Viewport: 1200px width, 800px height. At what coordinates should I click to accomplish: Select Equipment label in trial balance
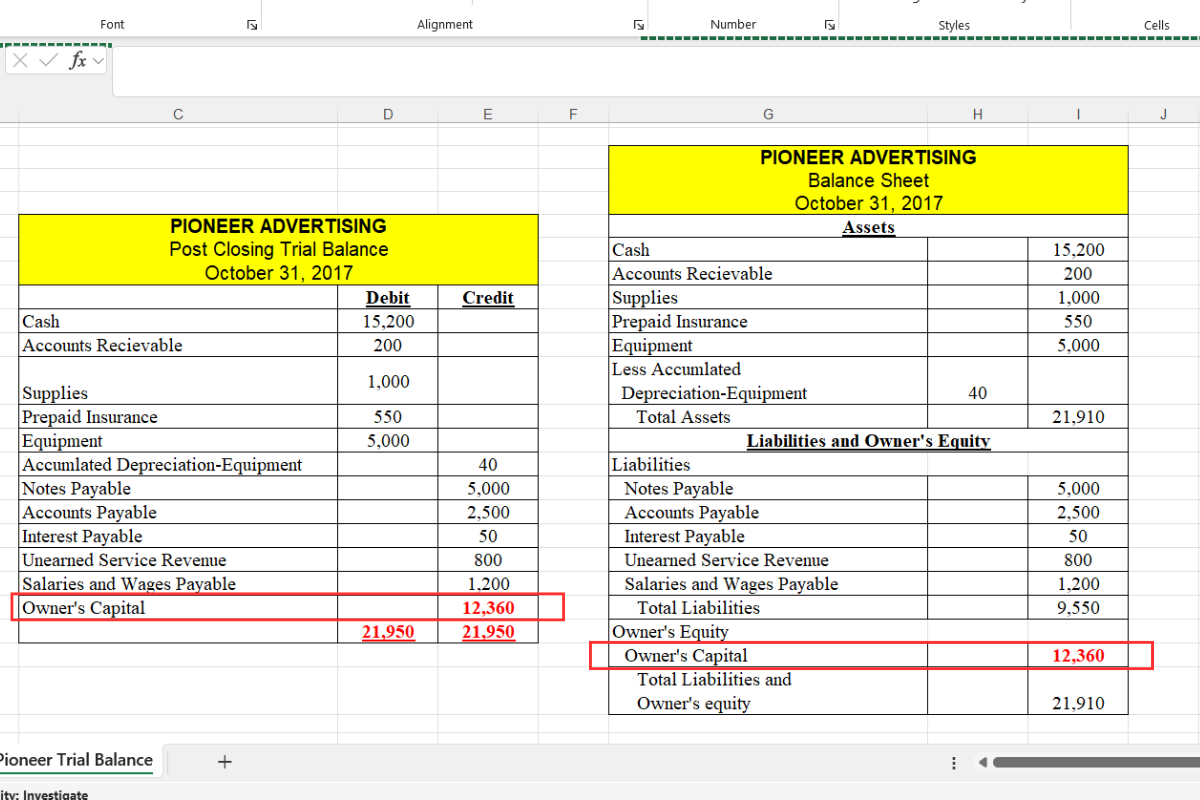tap(178, 441)
